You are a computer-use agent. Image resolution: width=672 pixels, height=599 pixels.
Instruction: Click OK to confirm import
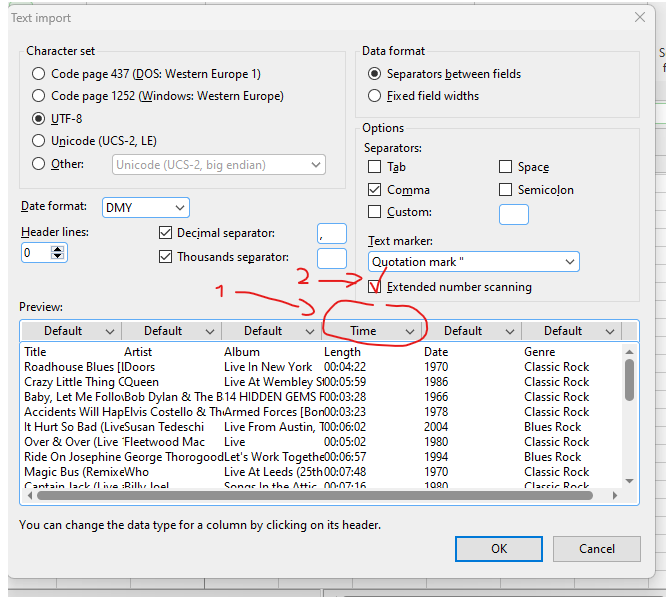tap(498, 548)
